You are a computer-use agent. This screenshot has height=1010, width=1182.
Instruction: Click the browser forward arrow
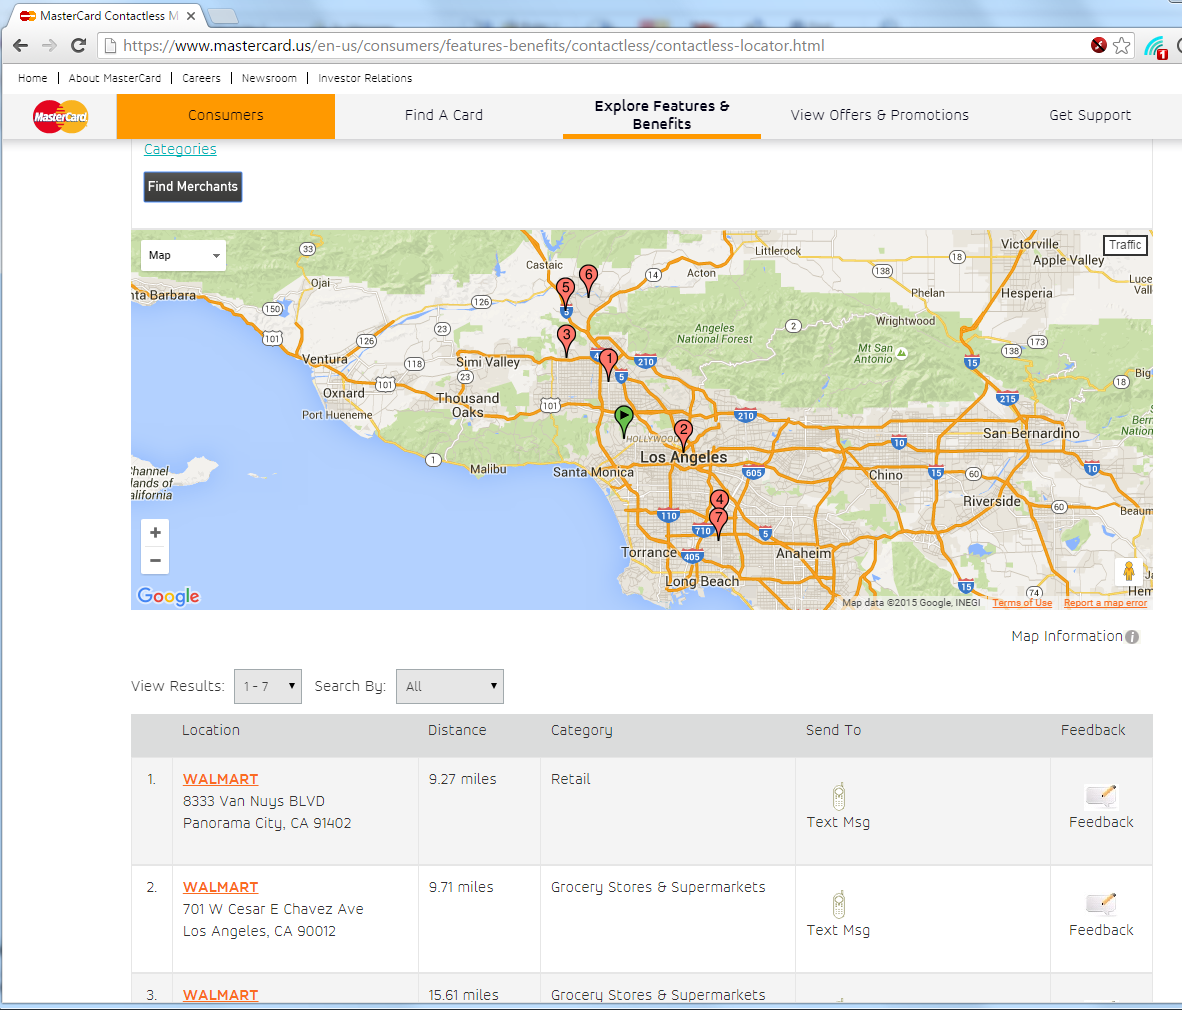[49, 45]
